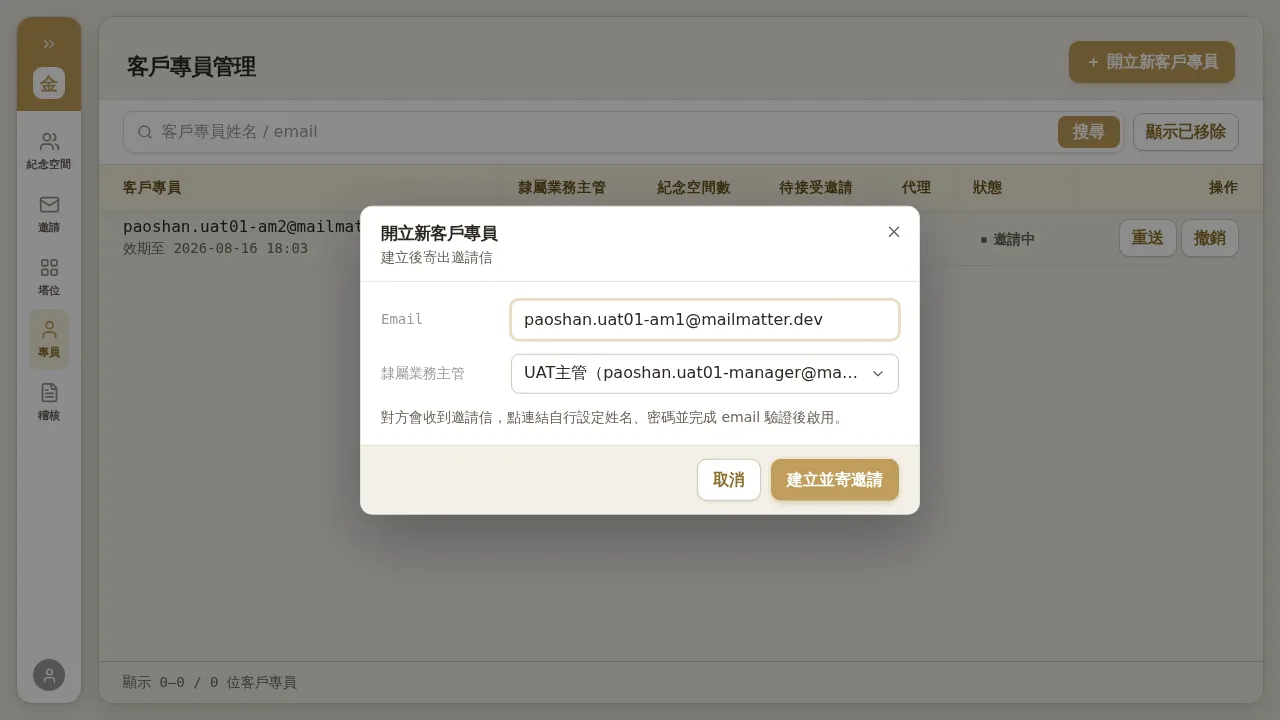Click the 建立後寄出邀請信 subtitle
The height and width of the screenshot is (720, 1280).
pos(437,258)
